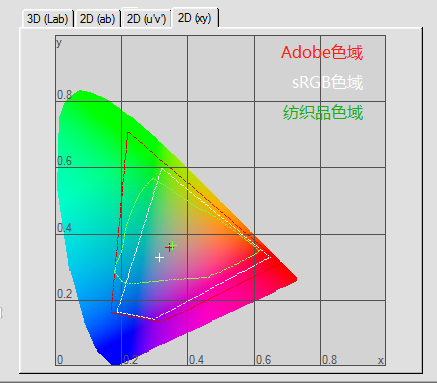This screenshot has width=437, height=383.
Task: Click the 2D (xy) tab
Action: coord(195,18)
